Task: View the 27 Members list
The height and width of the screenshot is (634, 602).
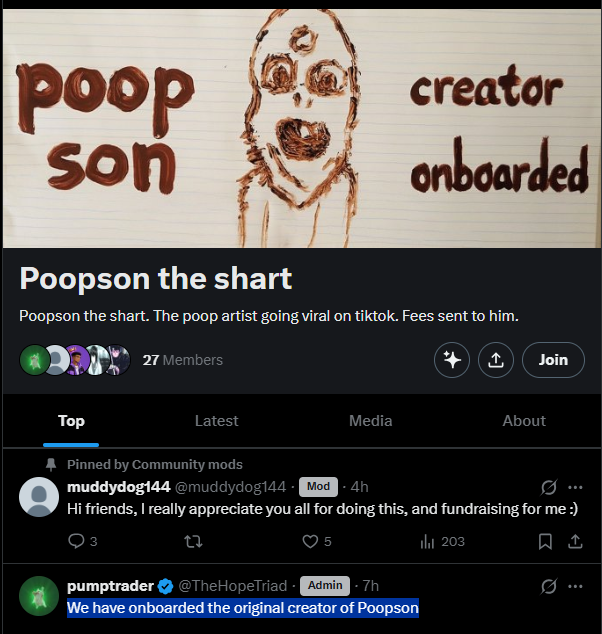Action: pos(182,360)
